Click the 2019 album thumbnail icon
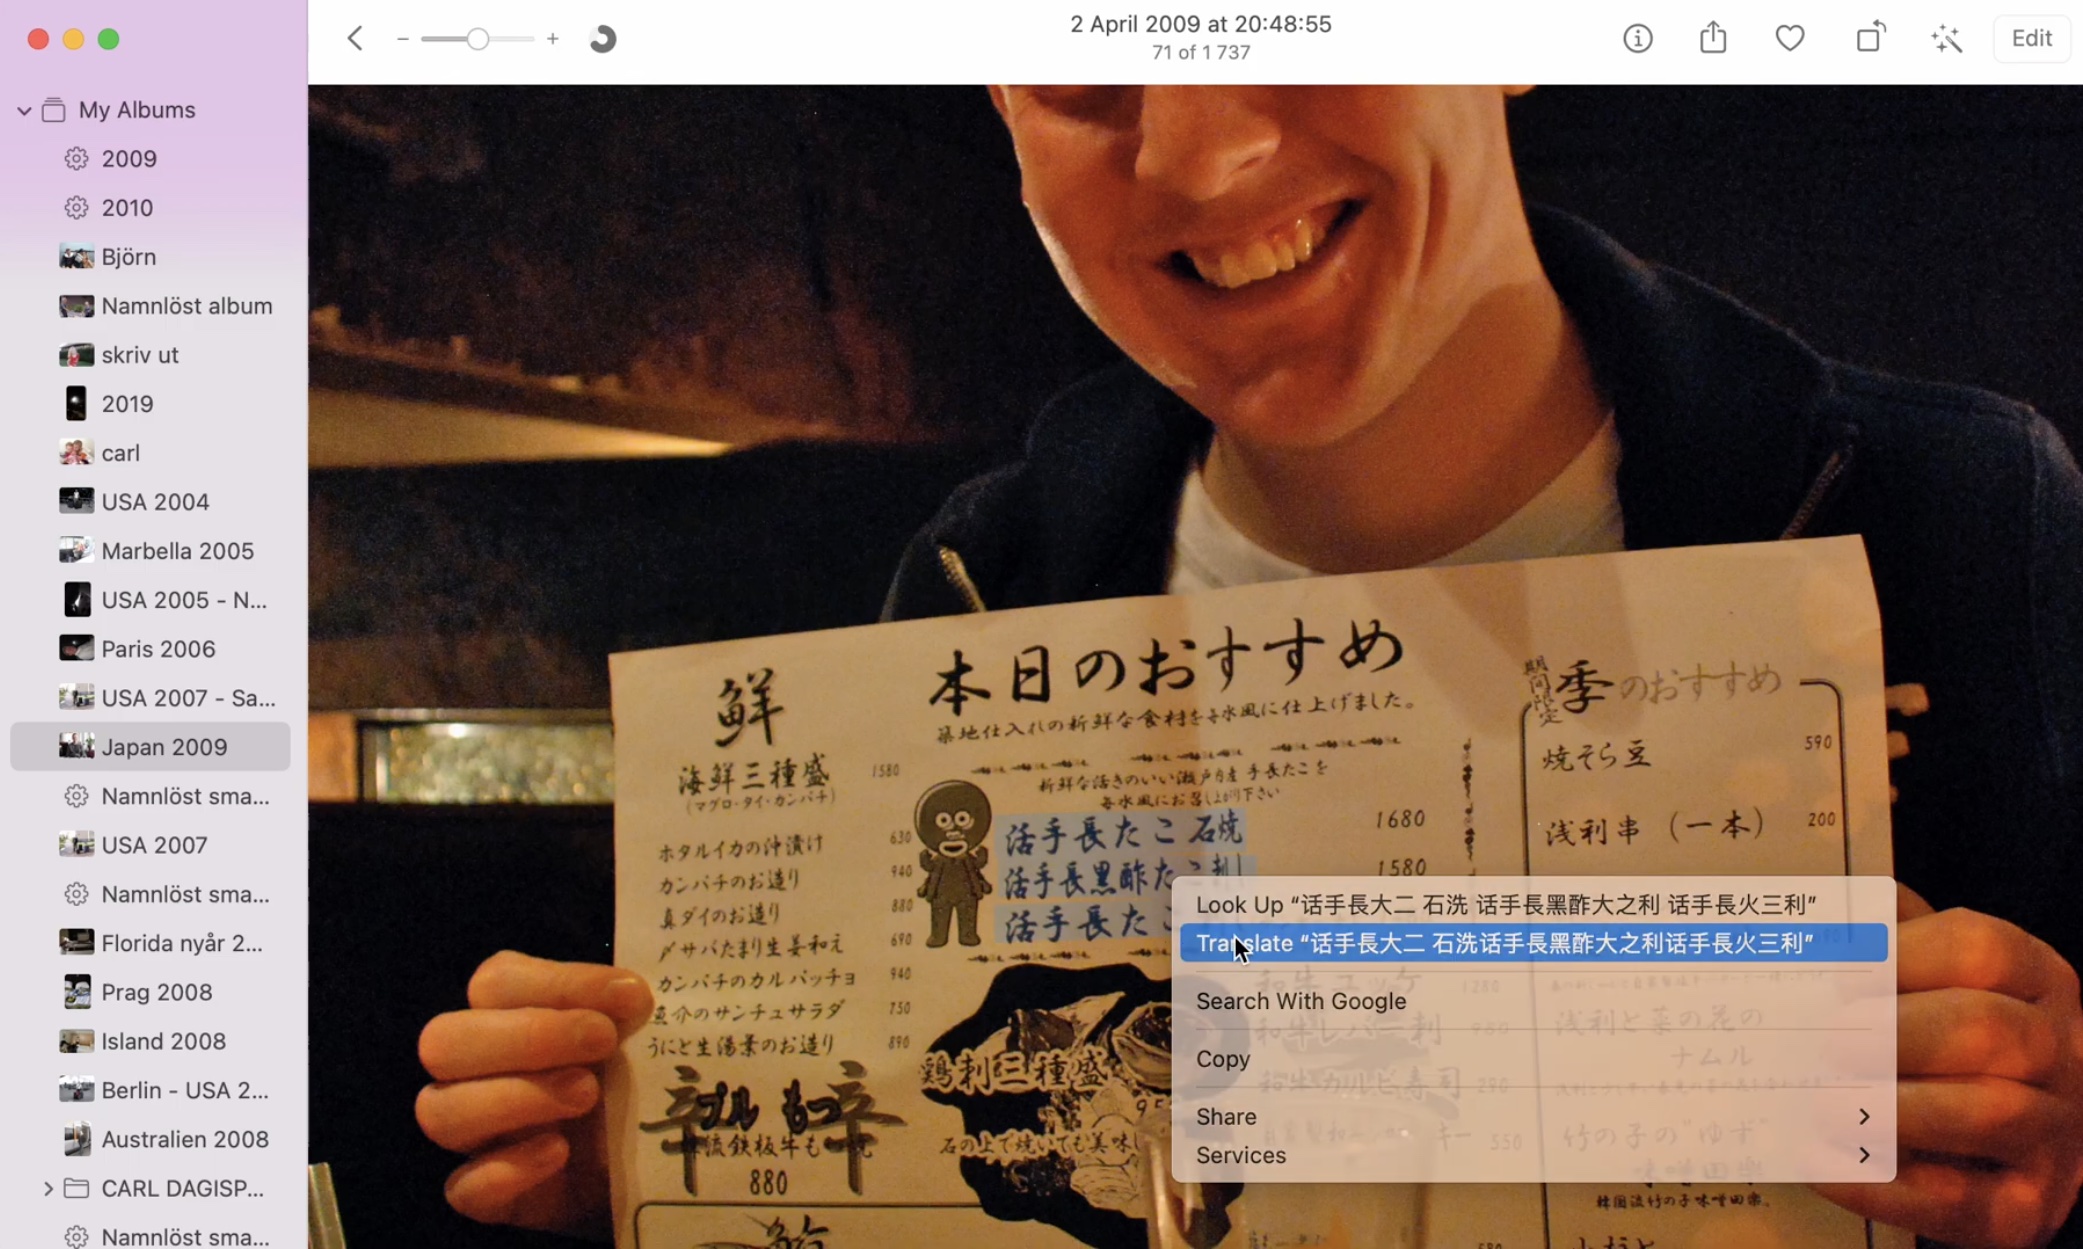 pyautogui.click(x=76, y=404)
